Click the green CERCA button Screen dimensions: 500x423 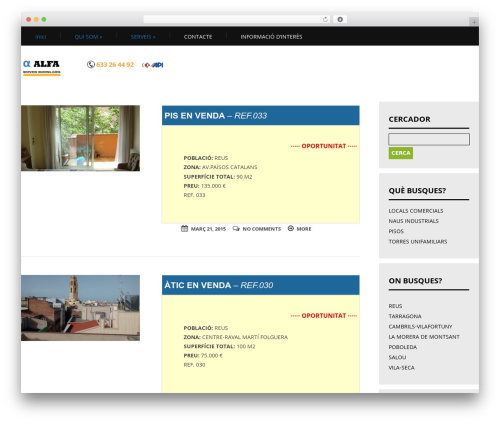coord(401,153)
